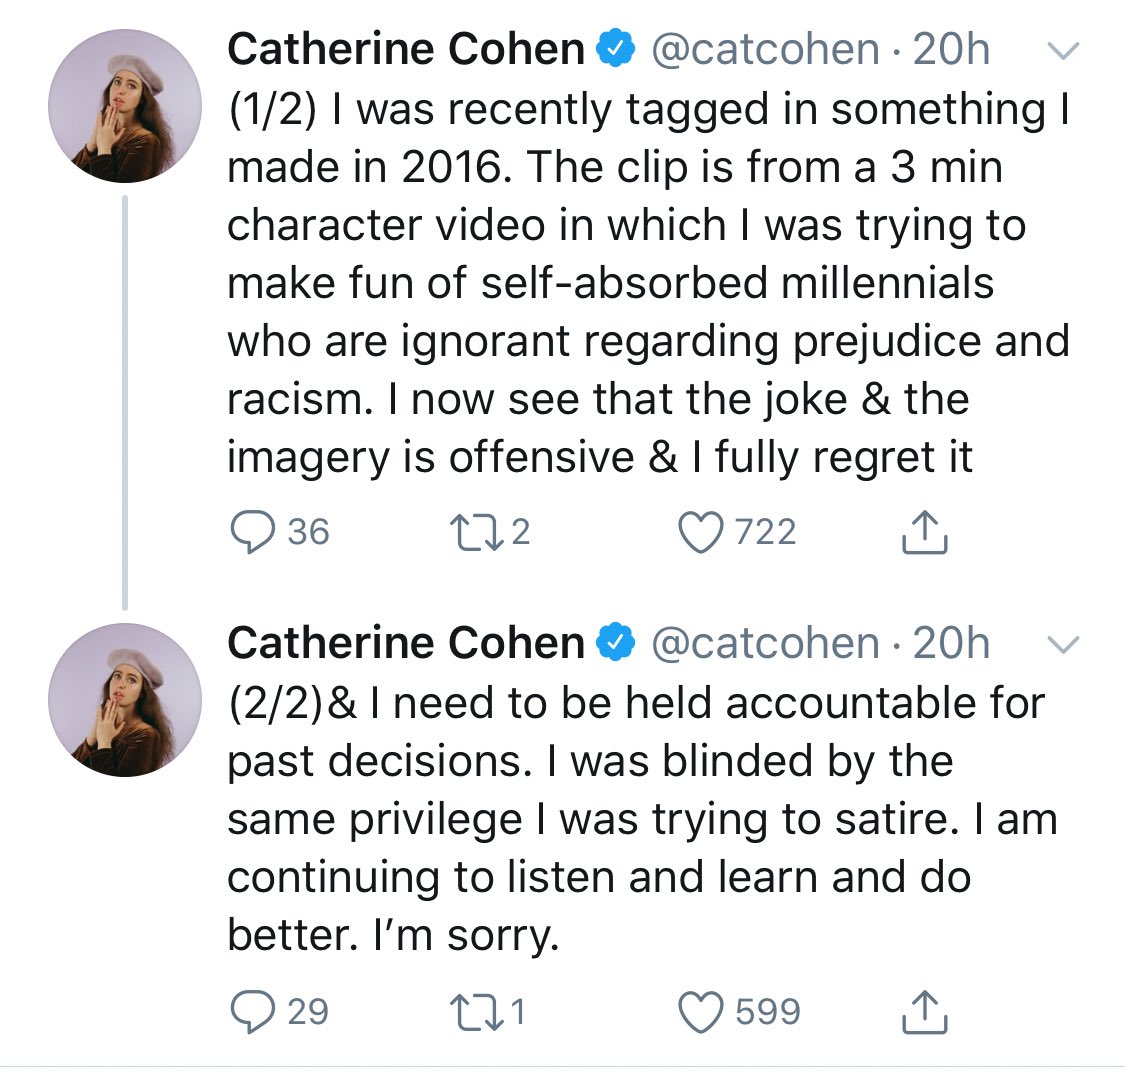Share the first tweet (1/2)
The width and height of the screenshot is (1125, 1083).
pos(924,533)
